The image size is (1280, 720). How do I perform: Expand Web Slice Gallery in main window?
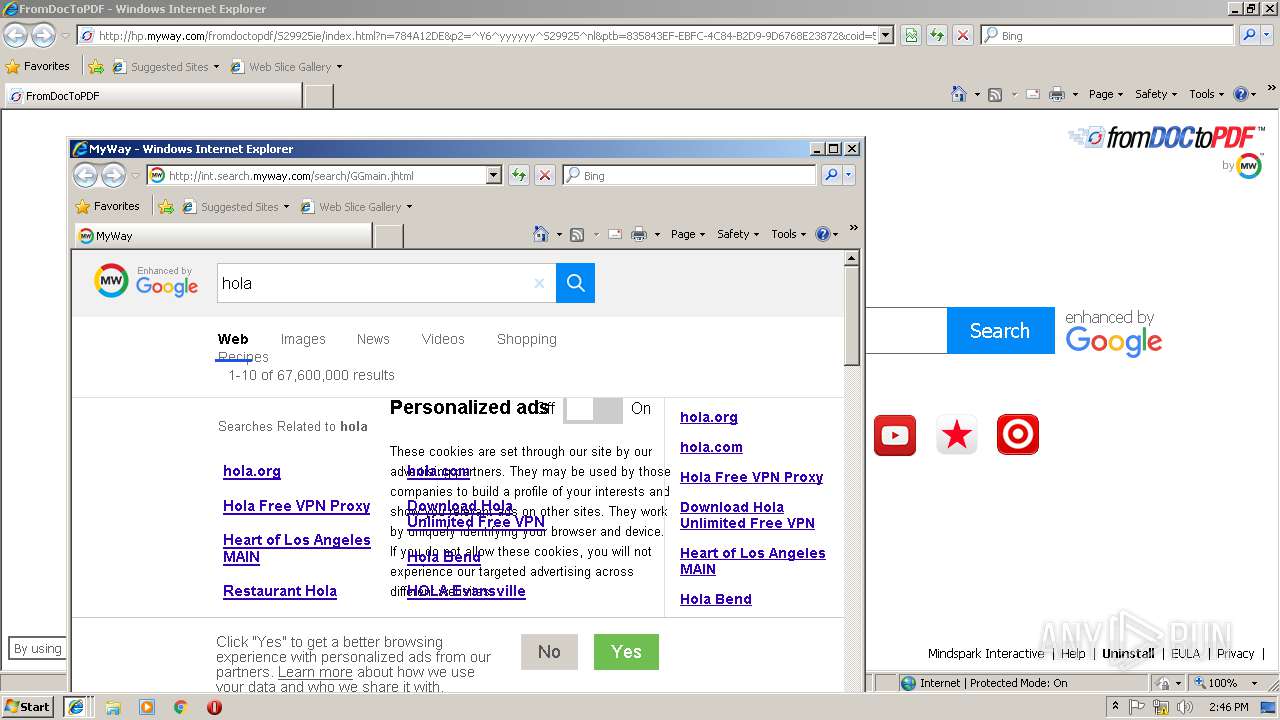pyautogui.click(x=339, y=67)
